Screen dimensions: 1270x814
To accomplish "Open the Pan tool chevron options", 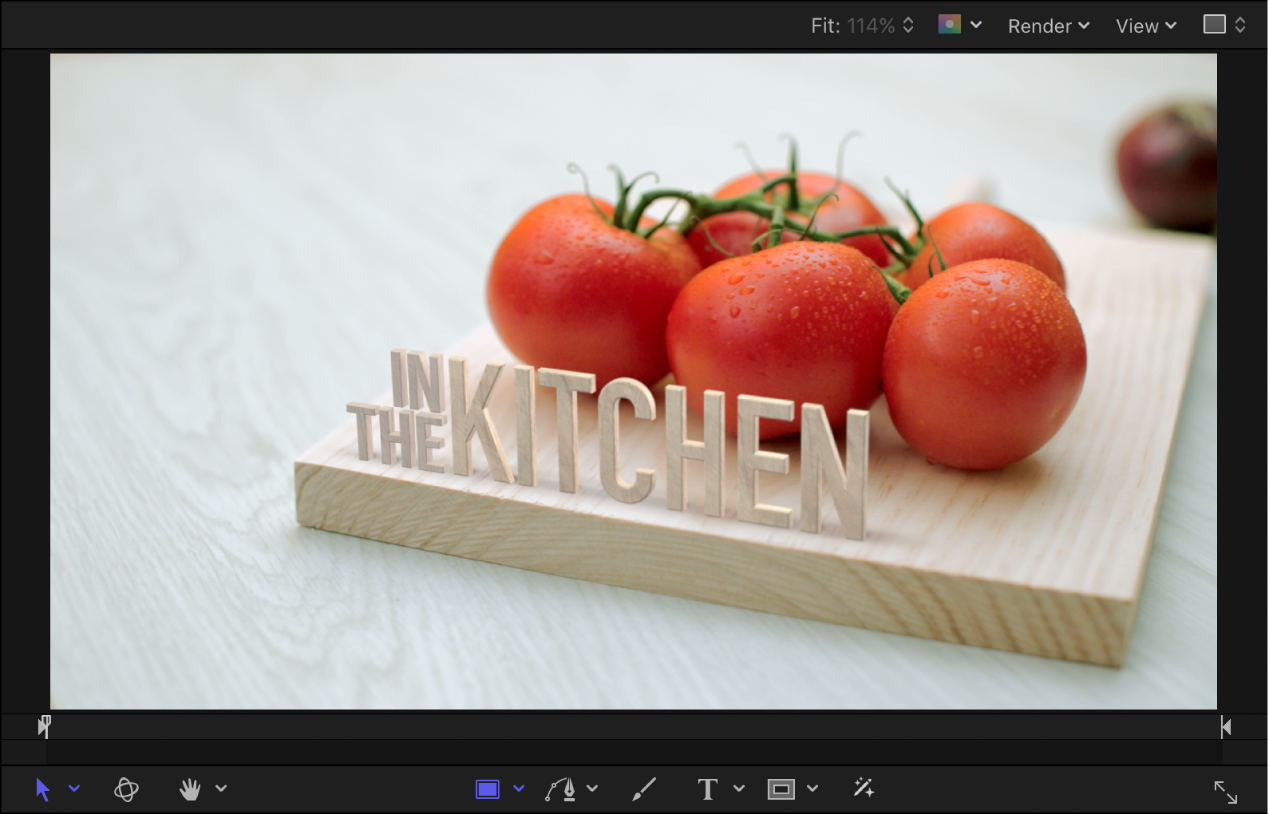I will click(221, 789).
